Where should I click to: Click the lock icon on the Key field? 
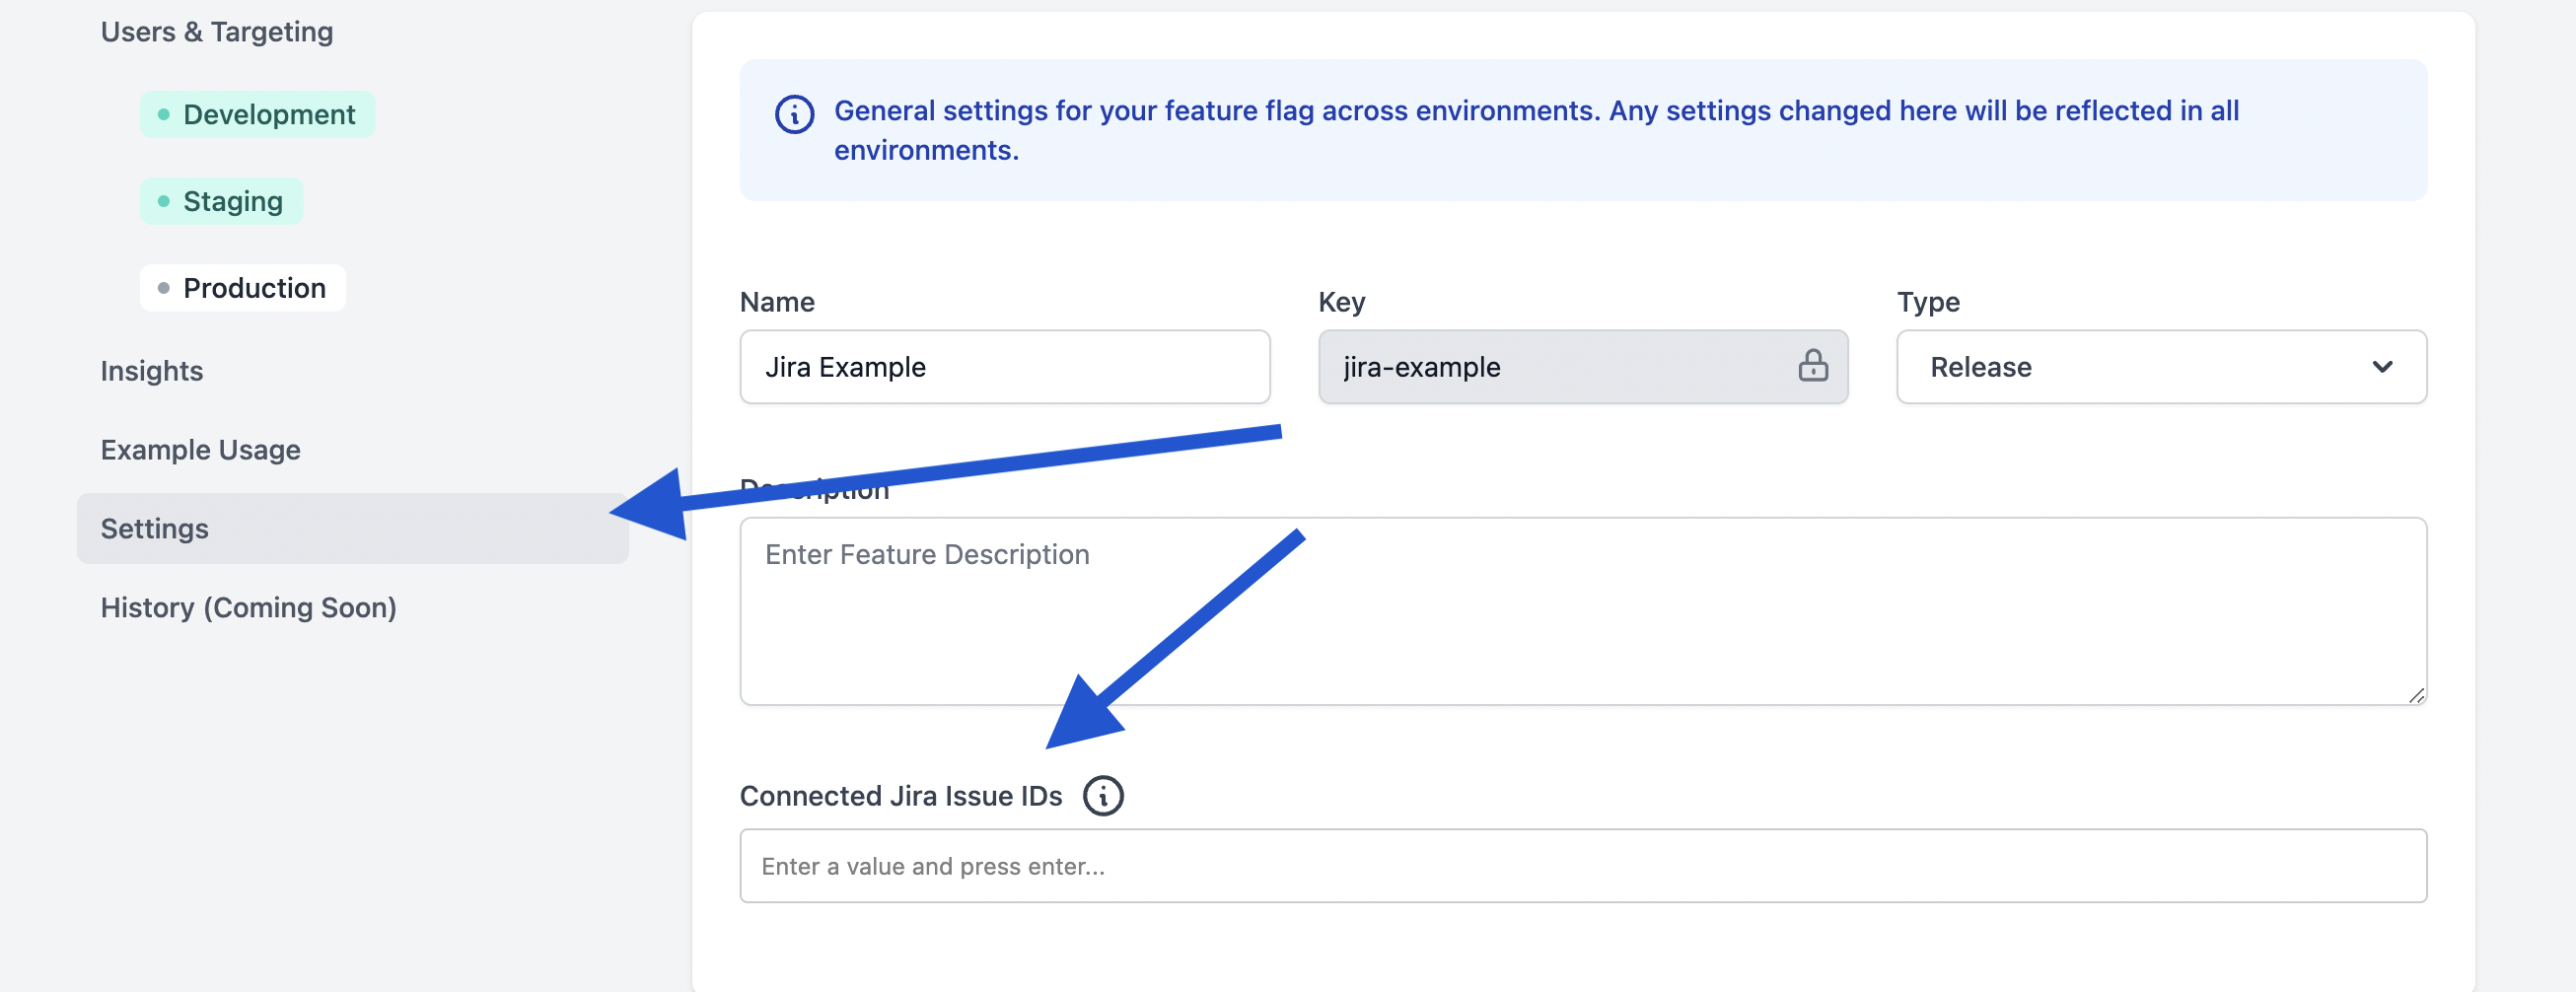(x=1814, y=367)
